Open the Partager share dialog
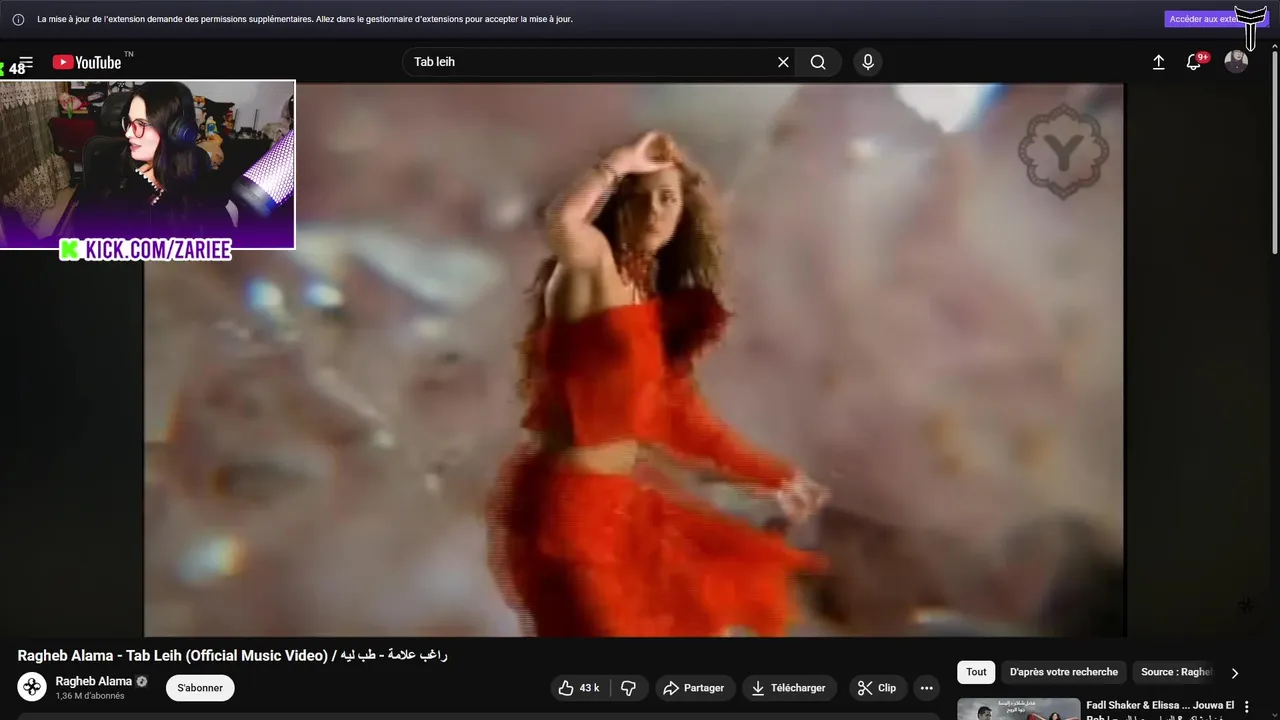Image resolution: width=1280 pixels, height=720 pixels. coord(695,688)
